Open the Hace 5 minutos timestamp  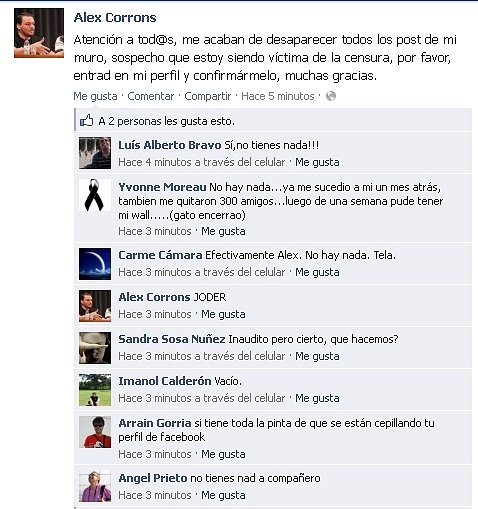[x=278, y=96]
